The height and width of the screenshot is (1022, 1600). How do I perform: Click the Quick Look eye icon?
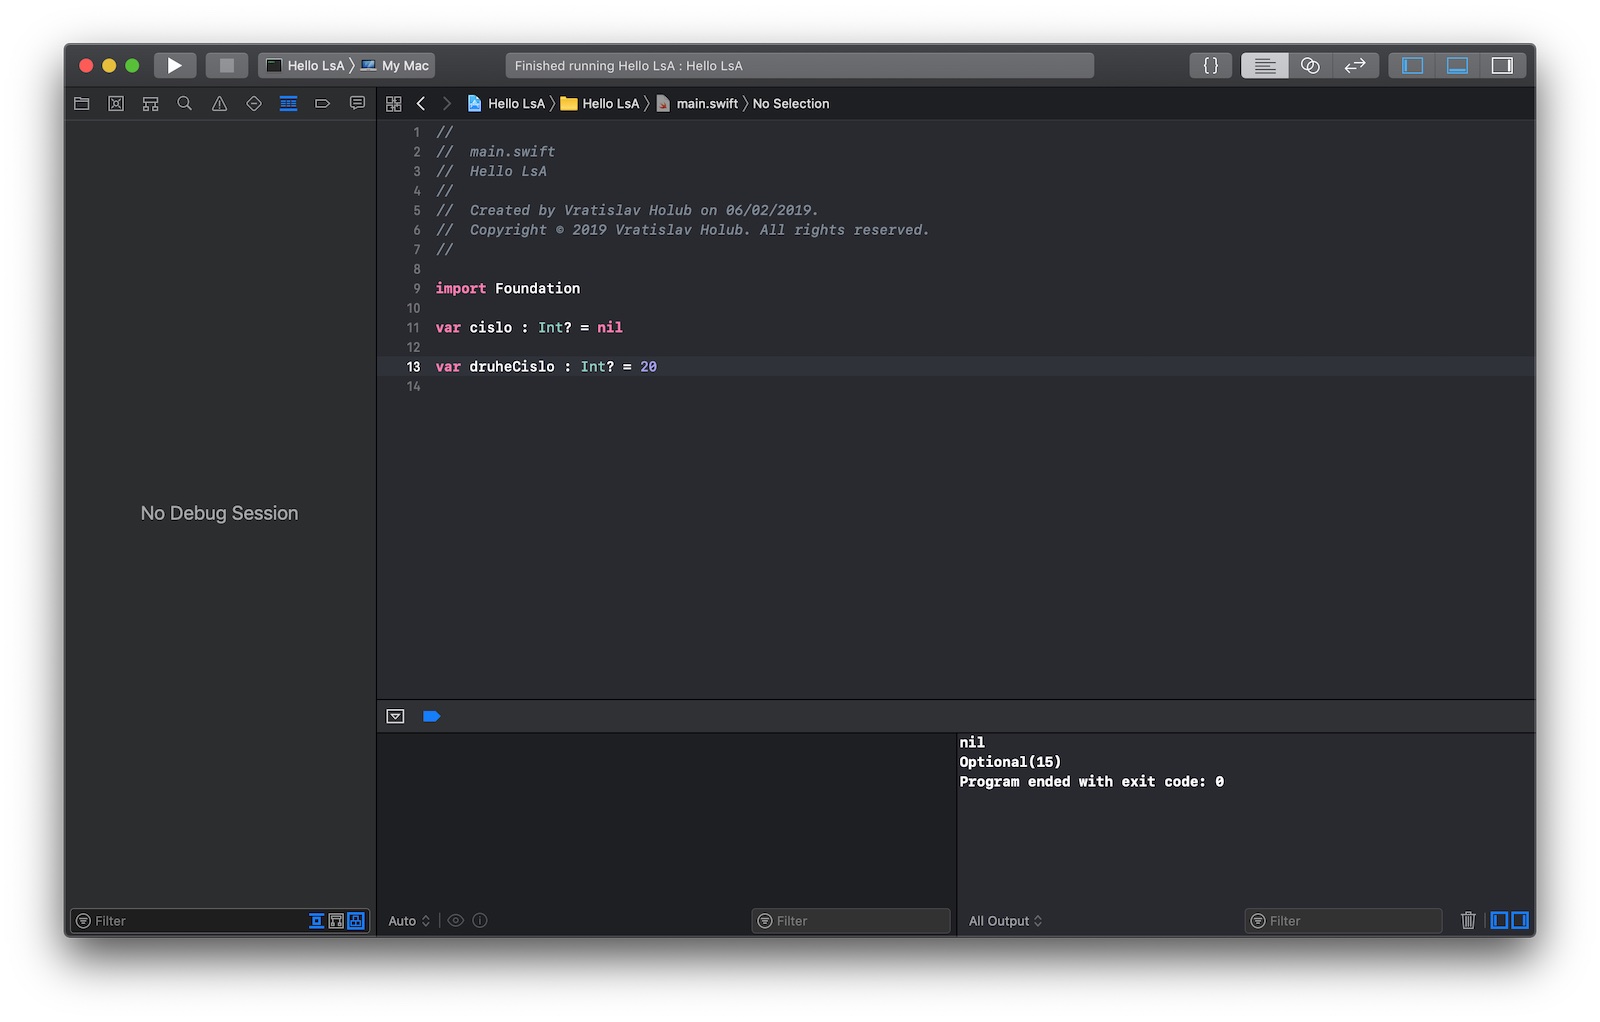456,921
